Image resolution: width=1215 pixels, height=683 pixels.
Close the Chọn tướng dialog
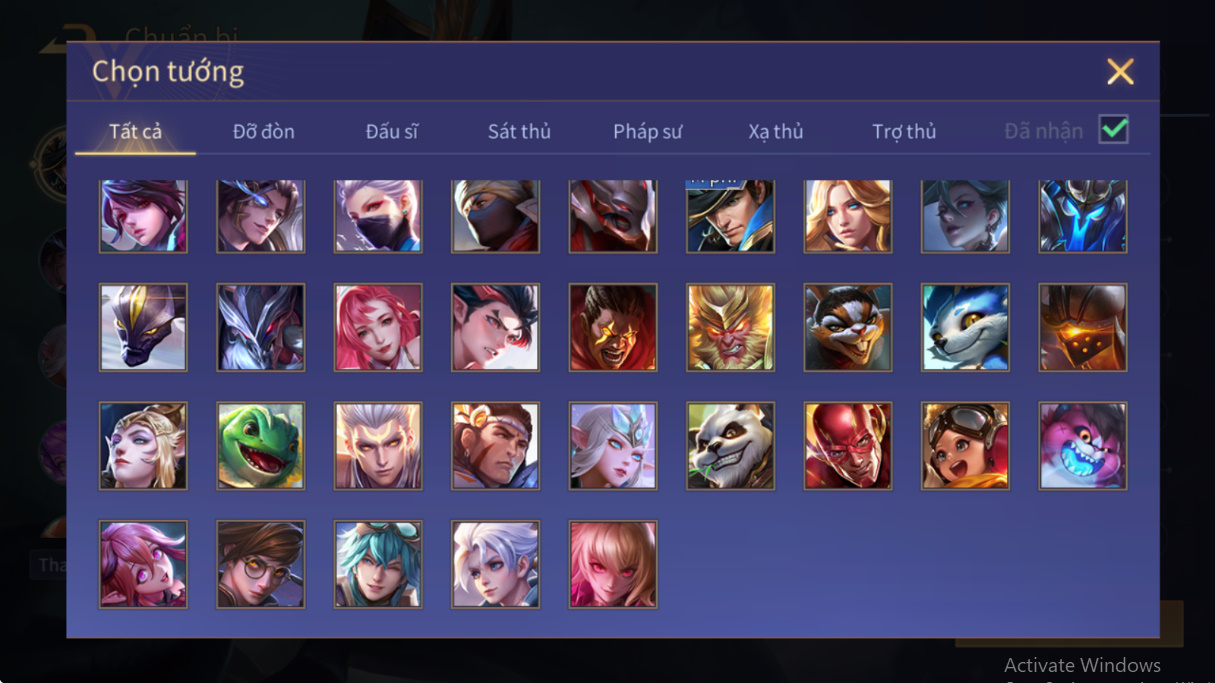pos(1120,71)
